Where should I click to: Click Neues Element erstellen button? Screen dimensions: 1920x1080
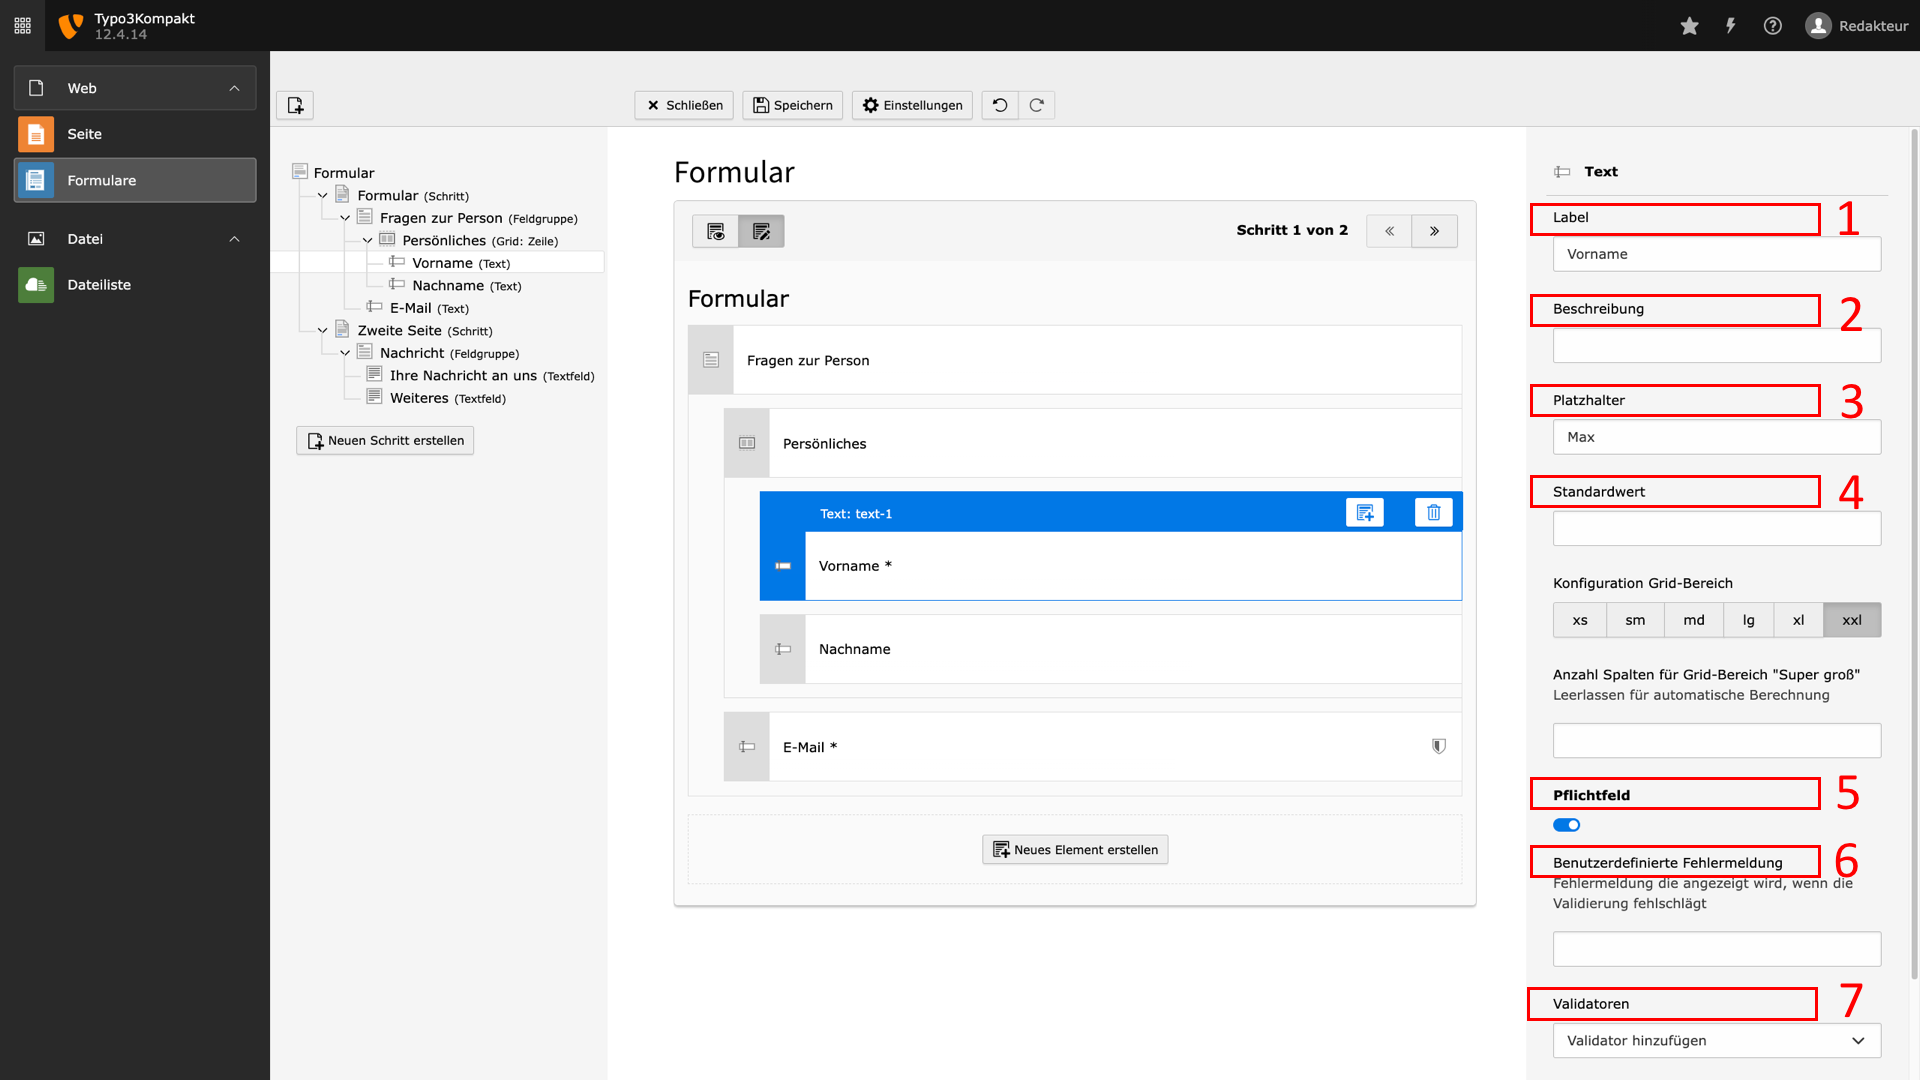pos(1075,850)
